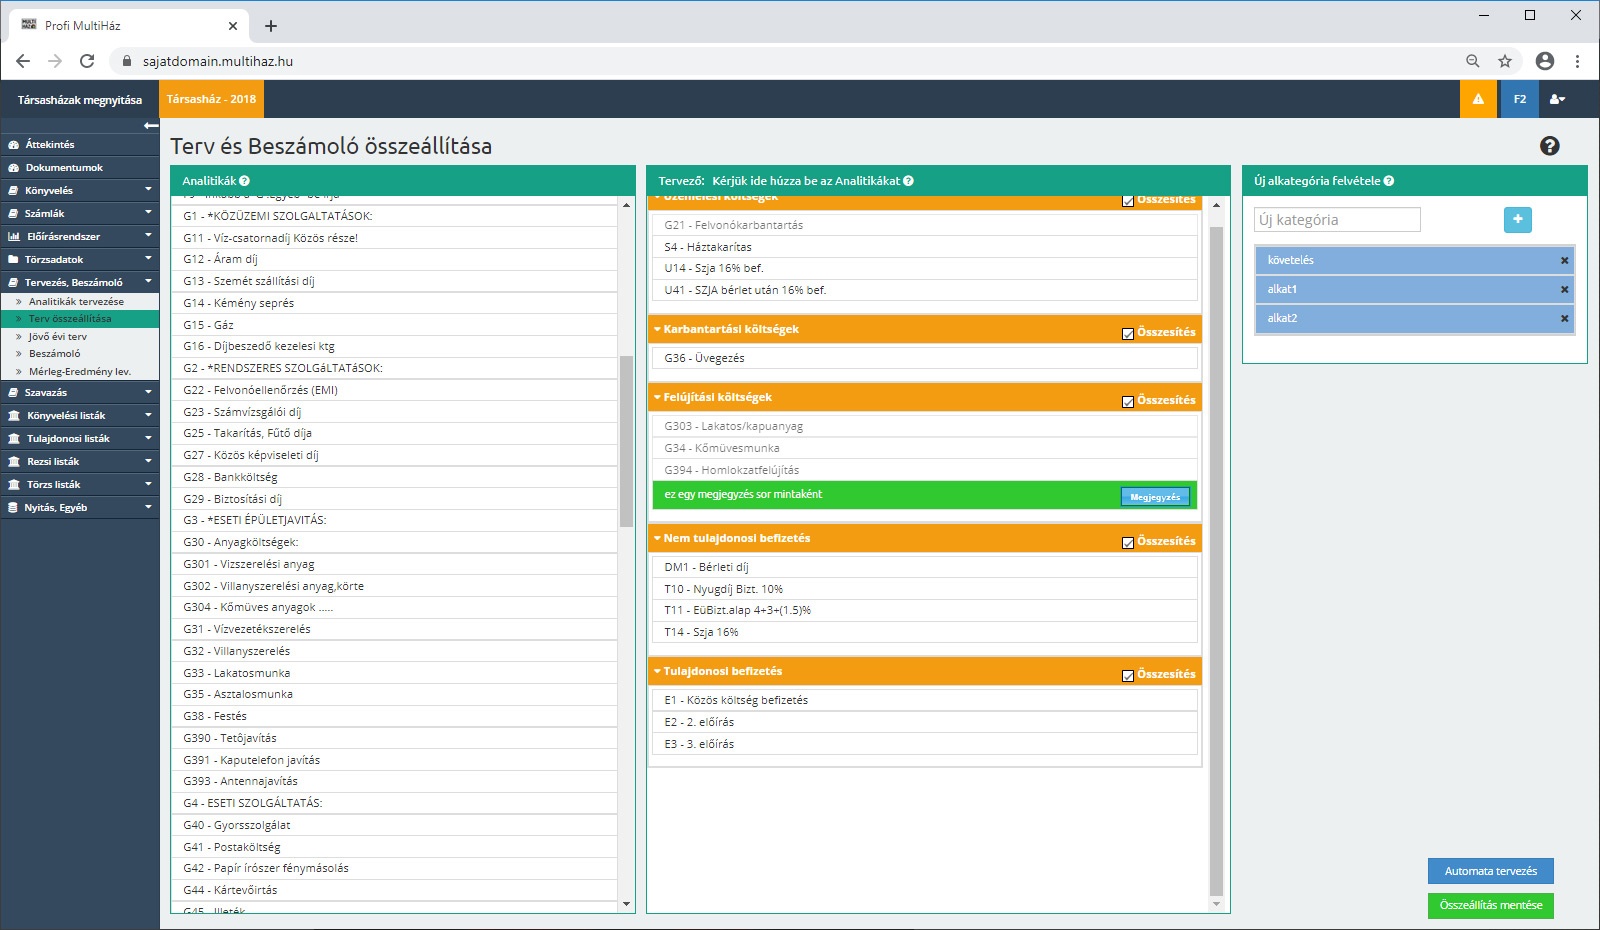Viewport: 1600px width, 930px height.
Task: Click the help icon beside Analitikák header
Action: tap(245, 181)
